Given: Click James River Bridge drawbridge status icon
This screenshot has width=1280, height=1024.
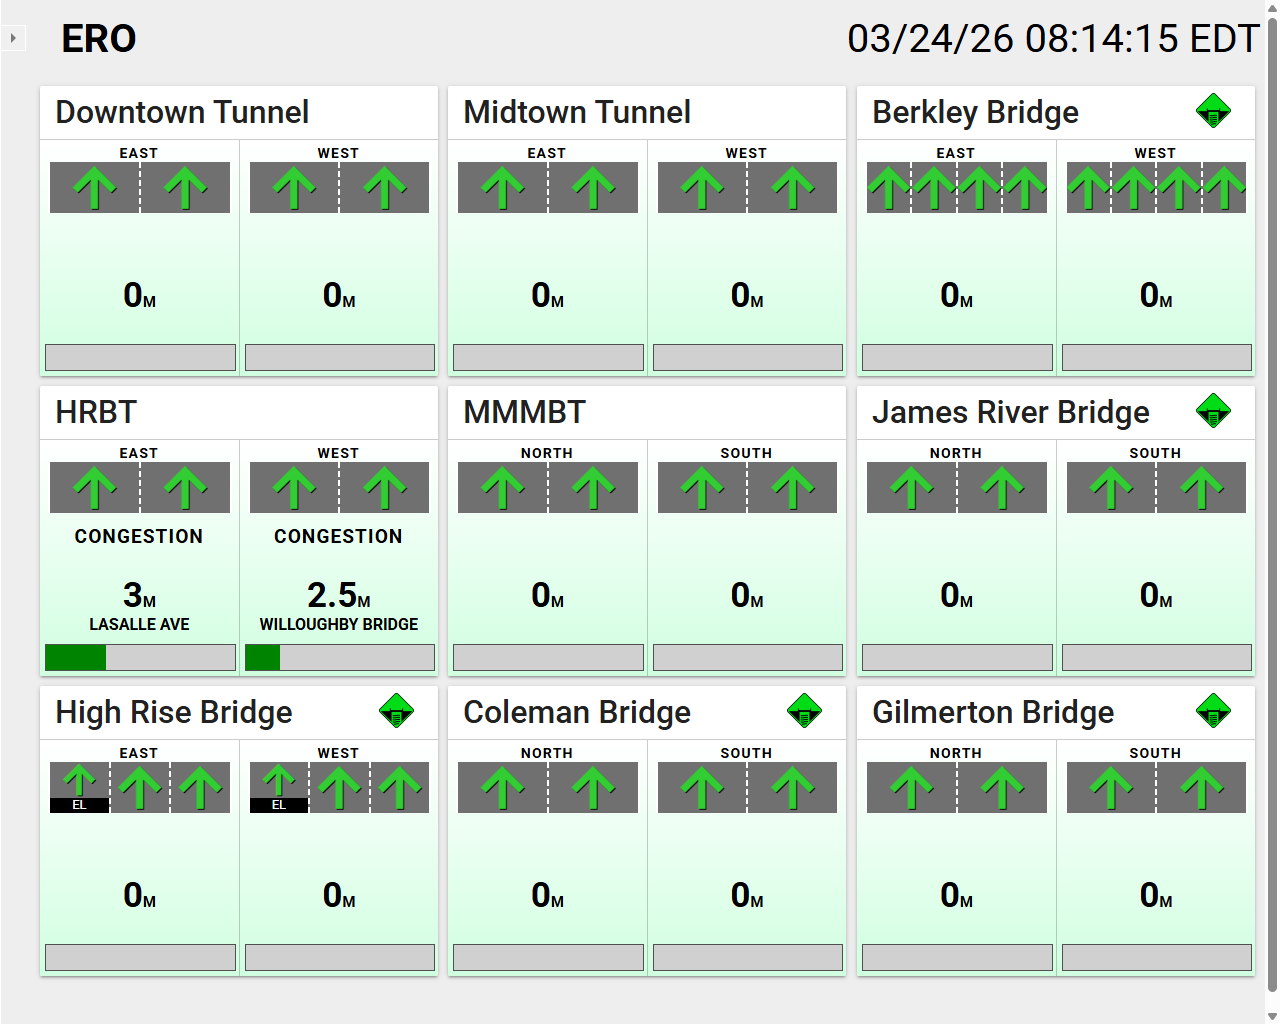Looking at the screenshot, I should pyautogui.click(x=1213, y=411).
